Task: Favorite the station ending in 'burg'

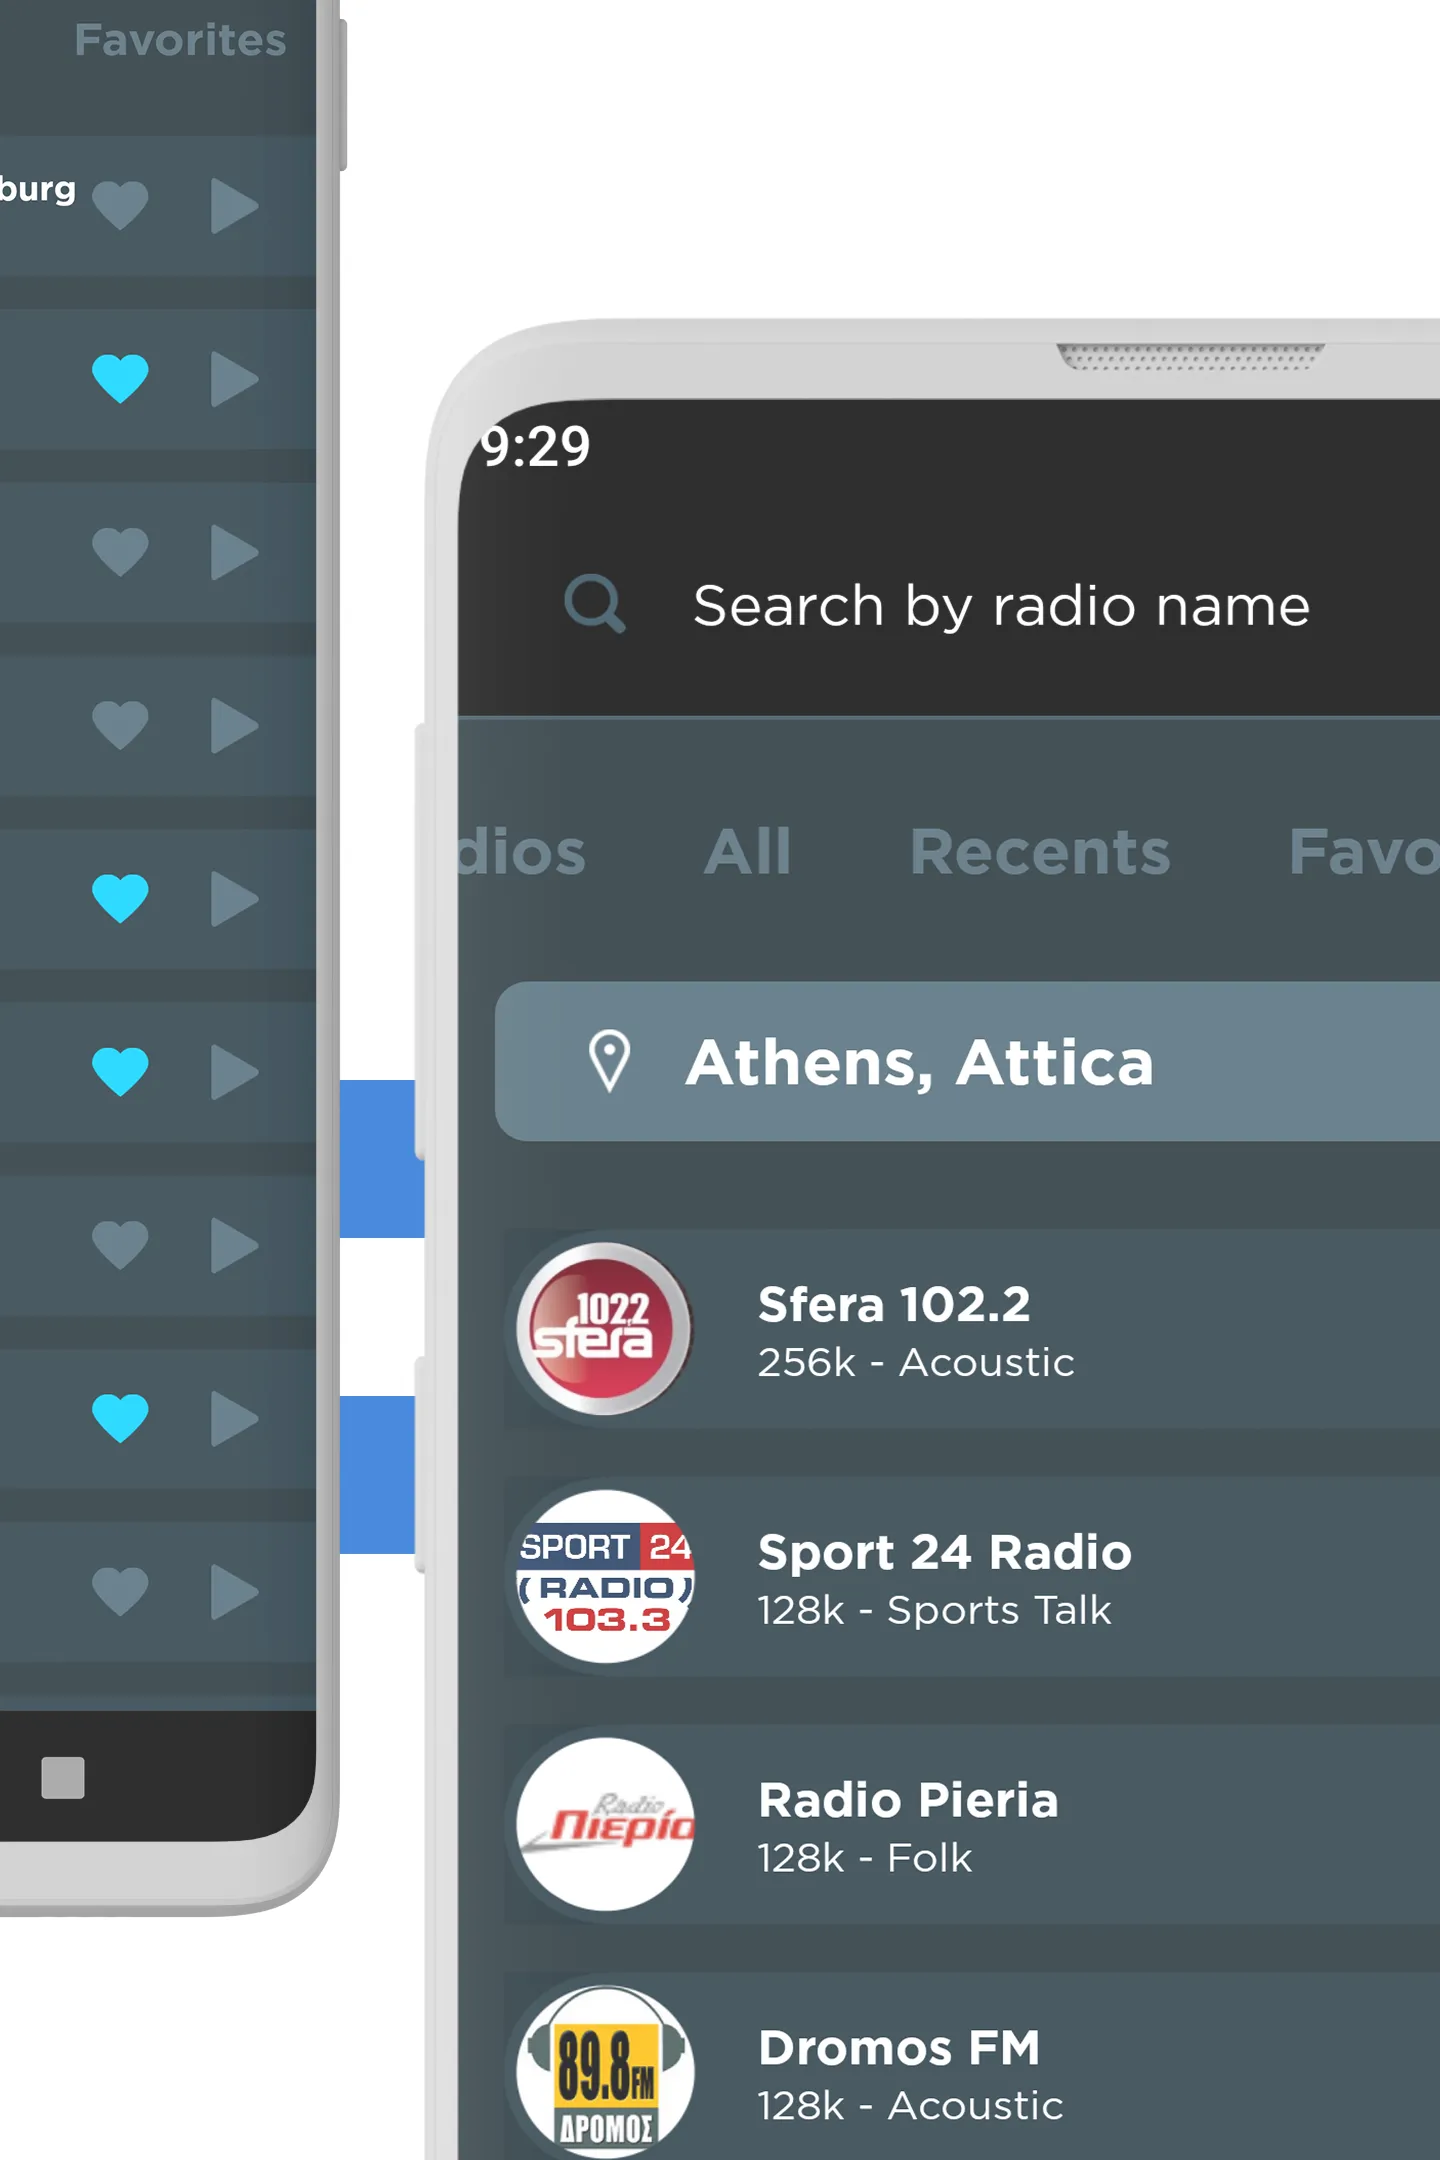Action: [120, 206]
